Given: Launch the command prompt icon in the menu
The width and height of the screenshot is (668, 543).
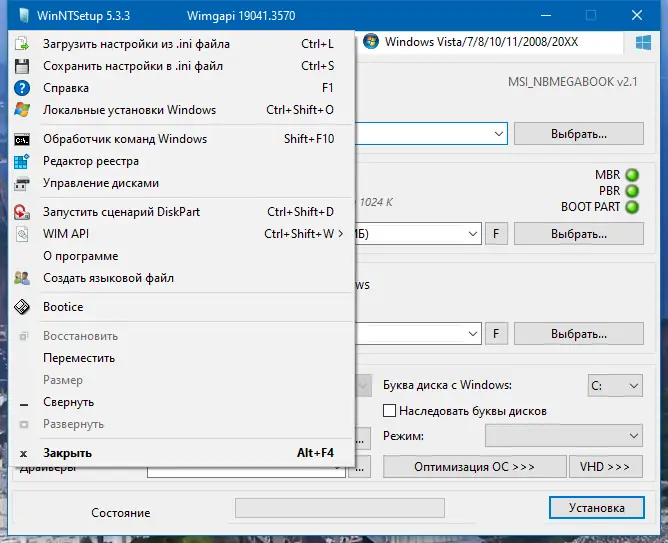Looking at the screenshot, I should coord(22,139).
